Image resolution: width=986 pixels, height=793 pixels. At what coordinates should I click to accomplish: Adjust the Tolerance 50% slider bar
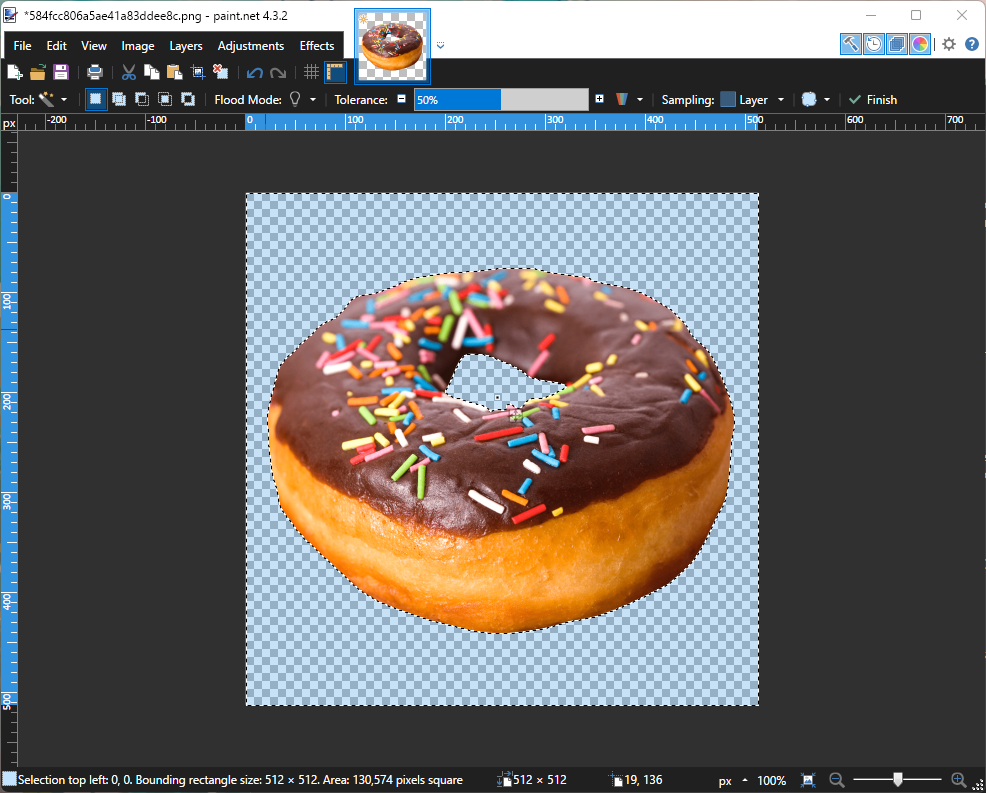tap(501, 99)
